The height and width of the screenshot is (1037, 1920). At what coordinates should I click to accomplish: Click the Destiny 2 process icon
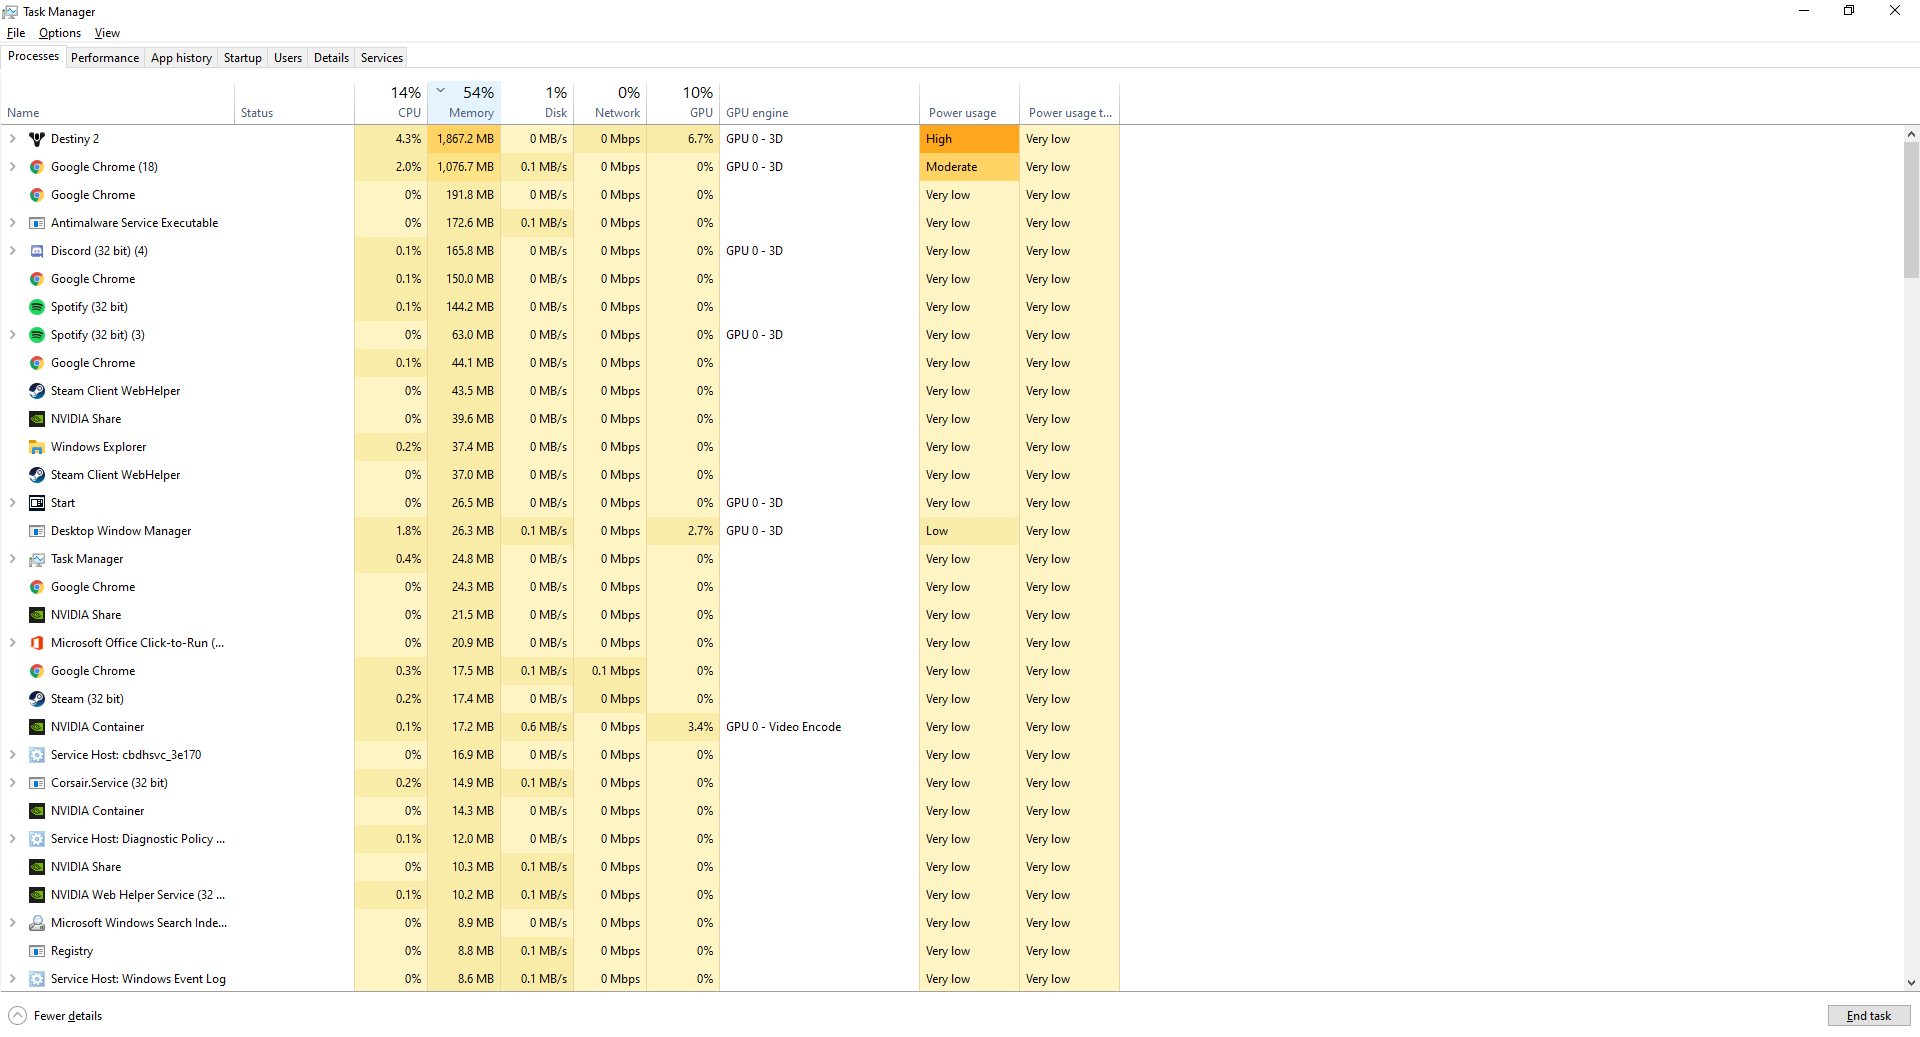pyautogui.click(x=37, y=139)
